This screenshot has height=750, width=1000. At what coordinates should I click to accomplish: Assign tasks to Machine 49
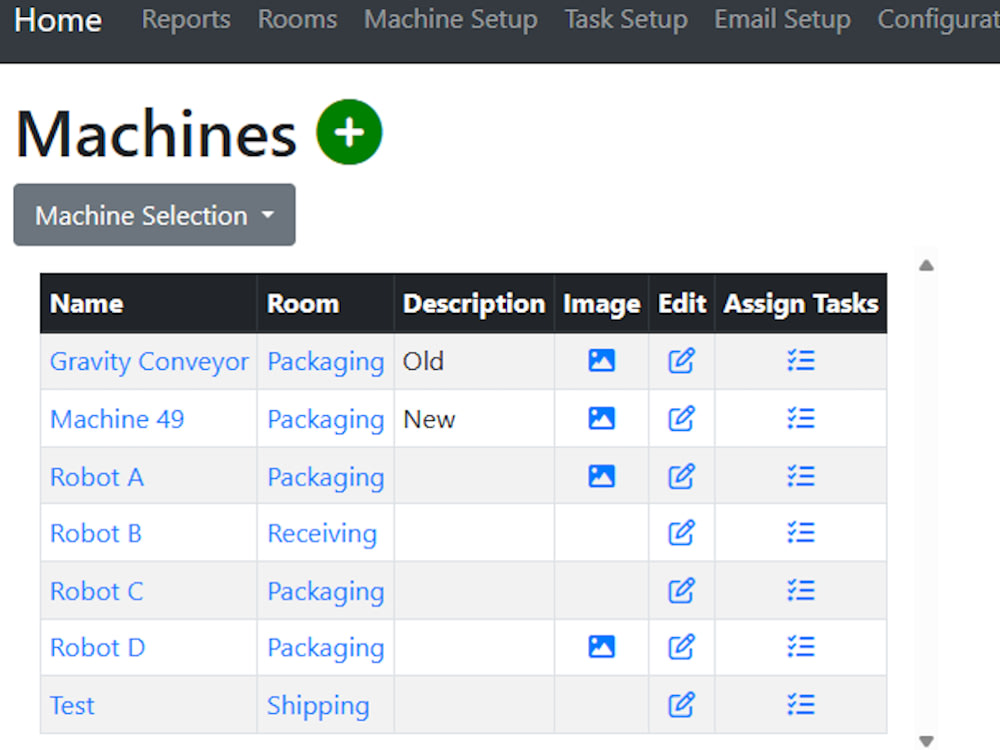(x=800, y=418)
